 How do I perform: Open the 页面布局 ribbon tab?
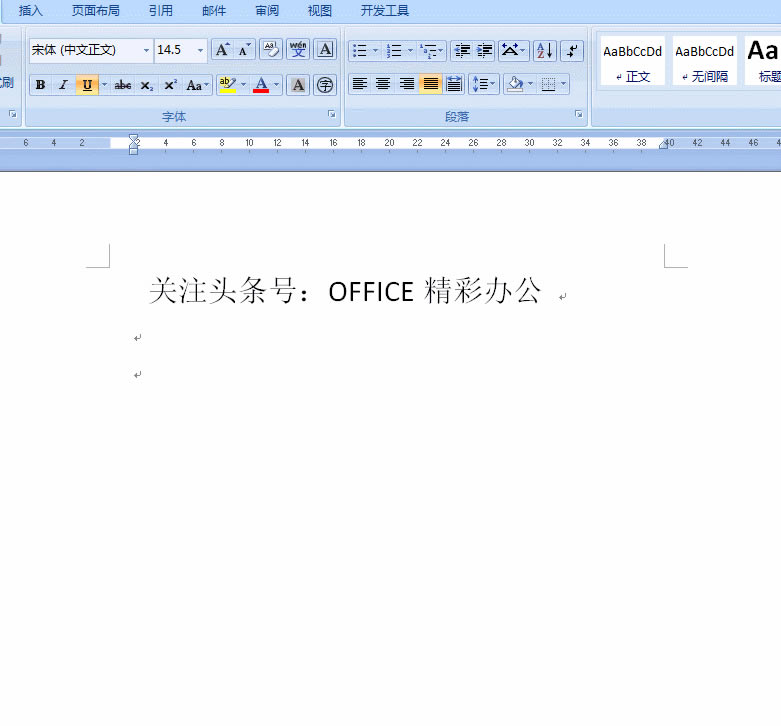pyautogui.click(x=96, y=10)
